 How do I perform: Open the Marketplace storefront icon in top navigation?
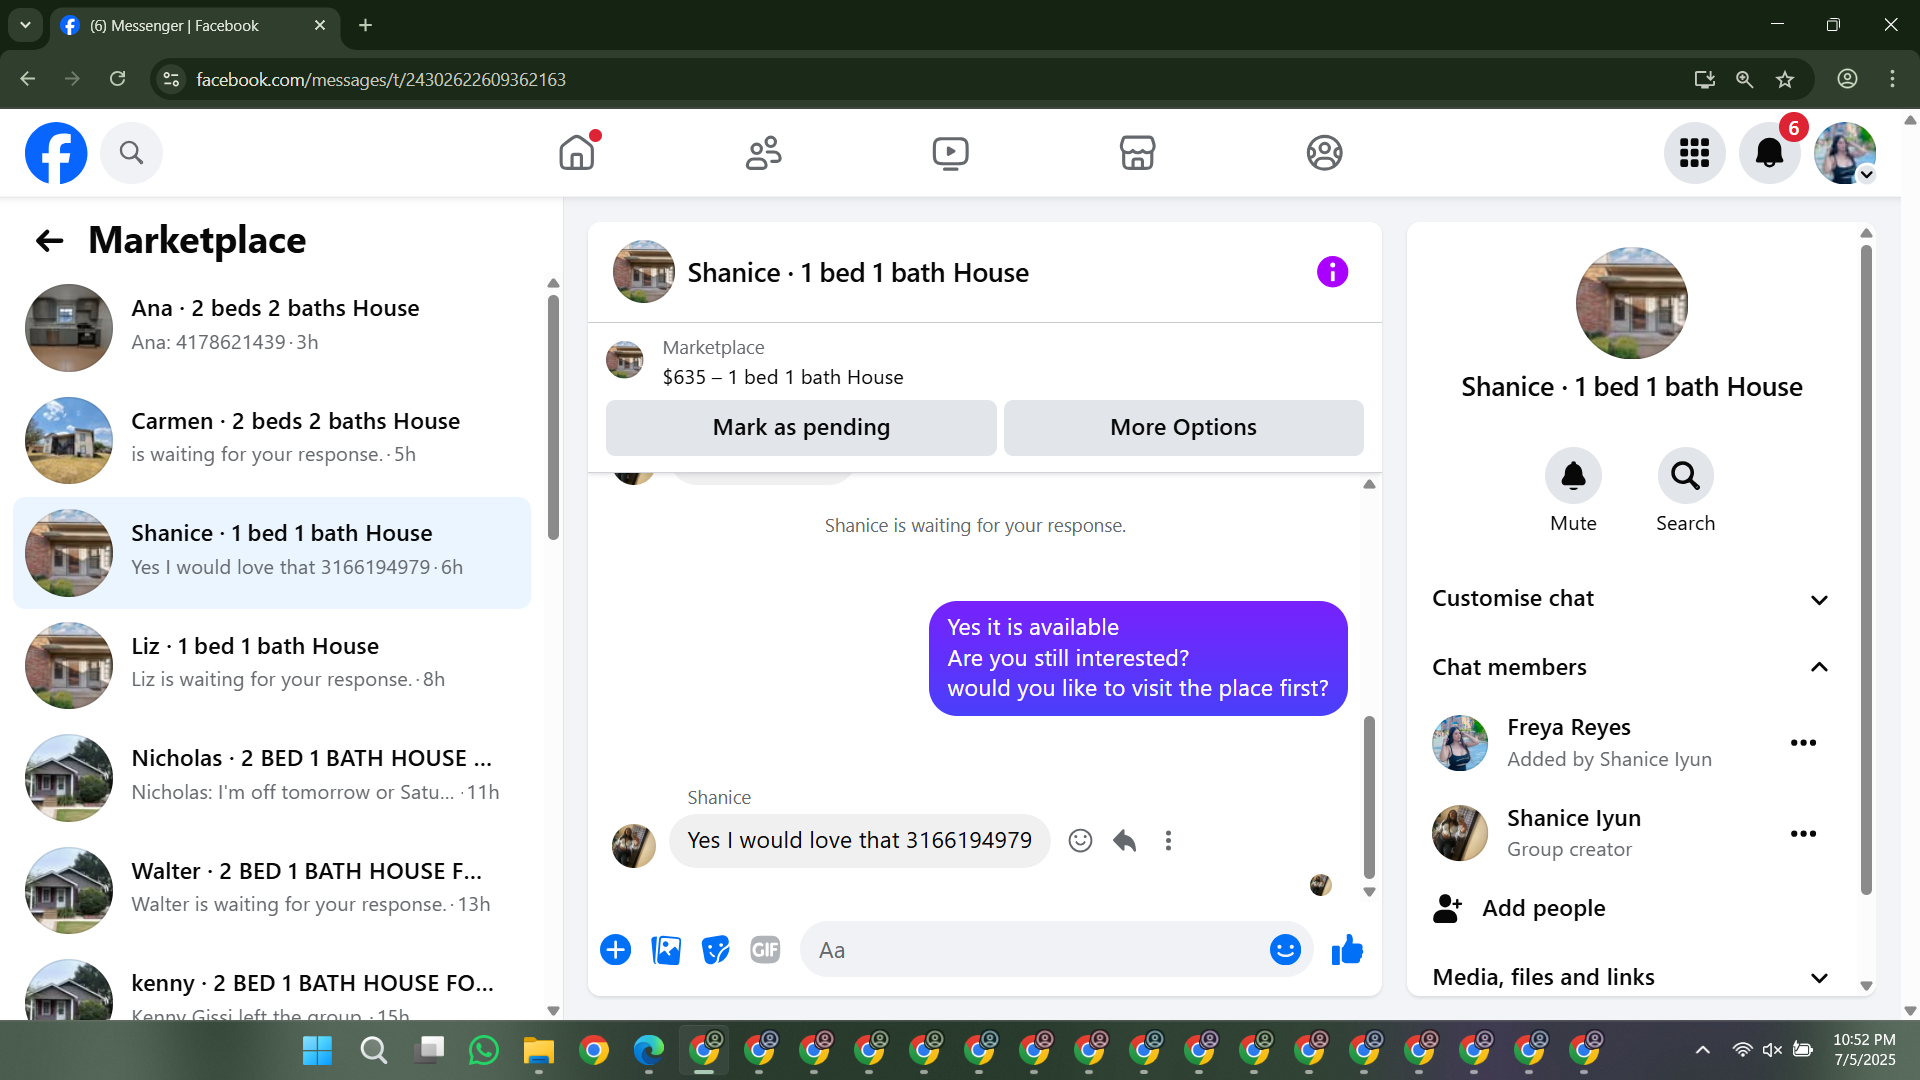click(x=1137, y=153)
